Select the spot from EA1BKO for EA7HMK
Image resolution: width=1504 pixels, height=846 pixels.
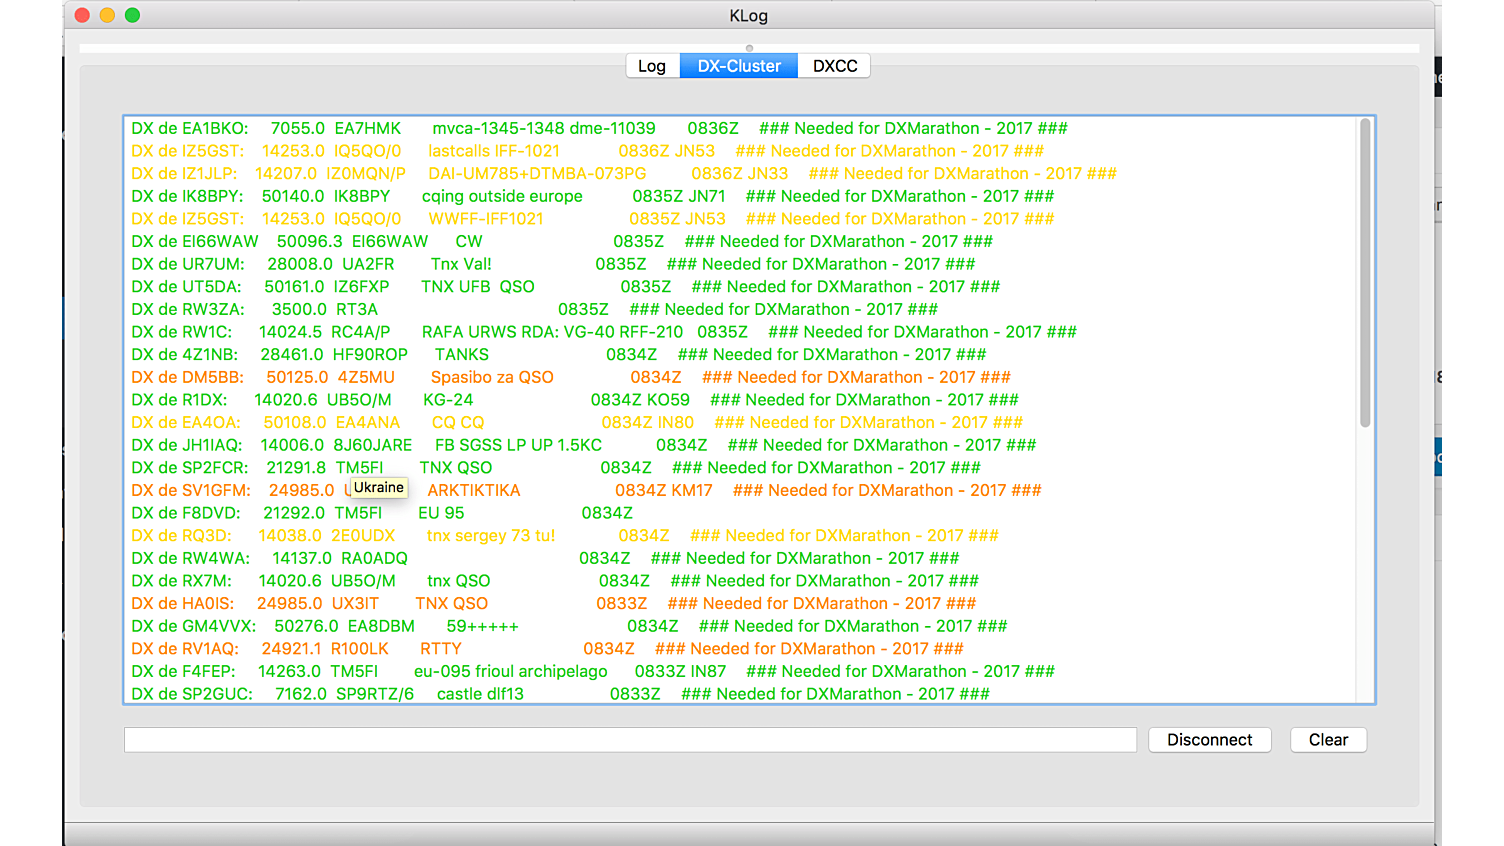coord(598,129)
